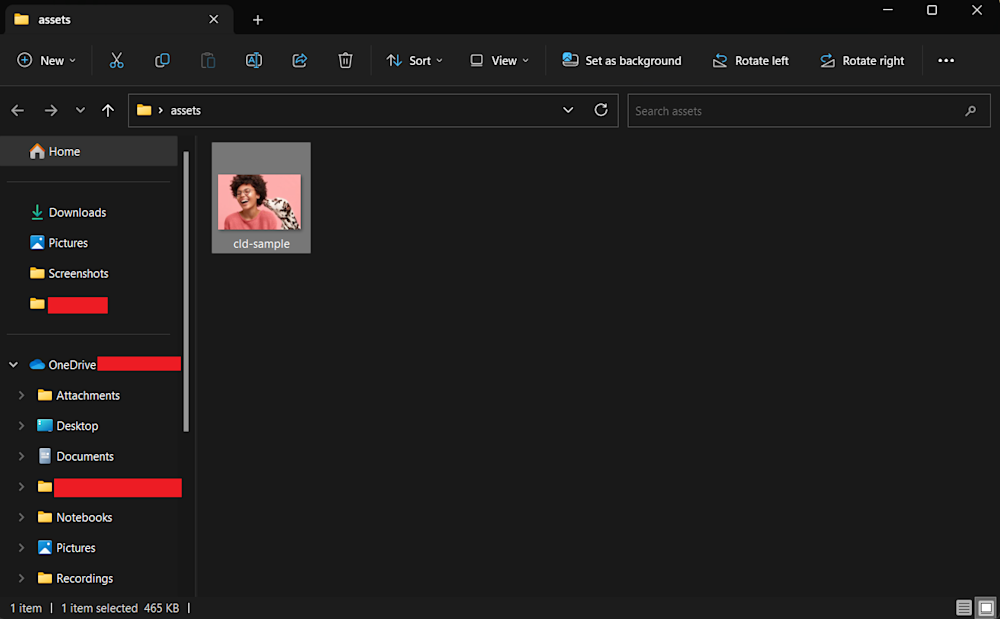Open the See more ellipsis menu
Image resolution: width=1000 pixels, height=619 pixels.
946,61
